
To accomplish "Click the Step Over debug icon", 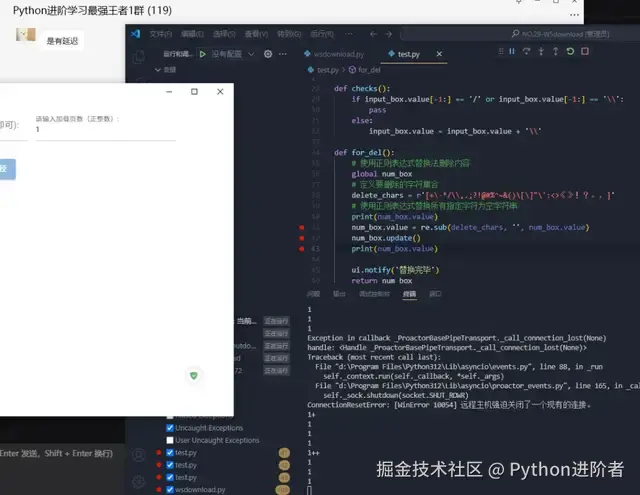I will pyautogui.click(x=527, y=51).
